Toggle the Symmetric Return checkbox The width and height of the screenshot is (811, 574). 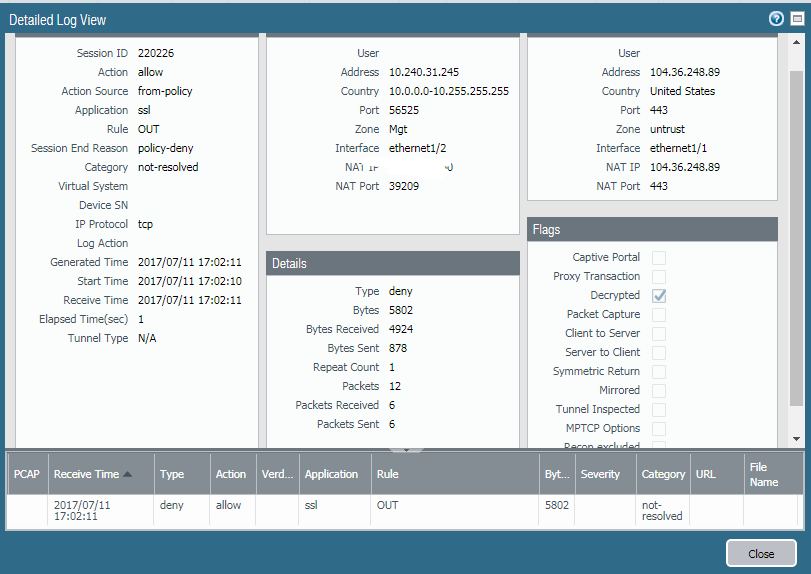(659, 372)
